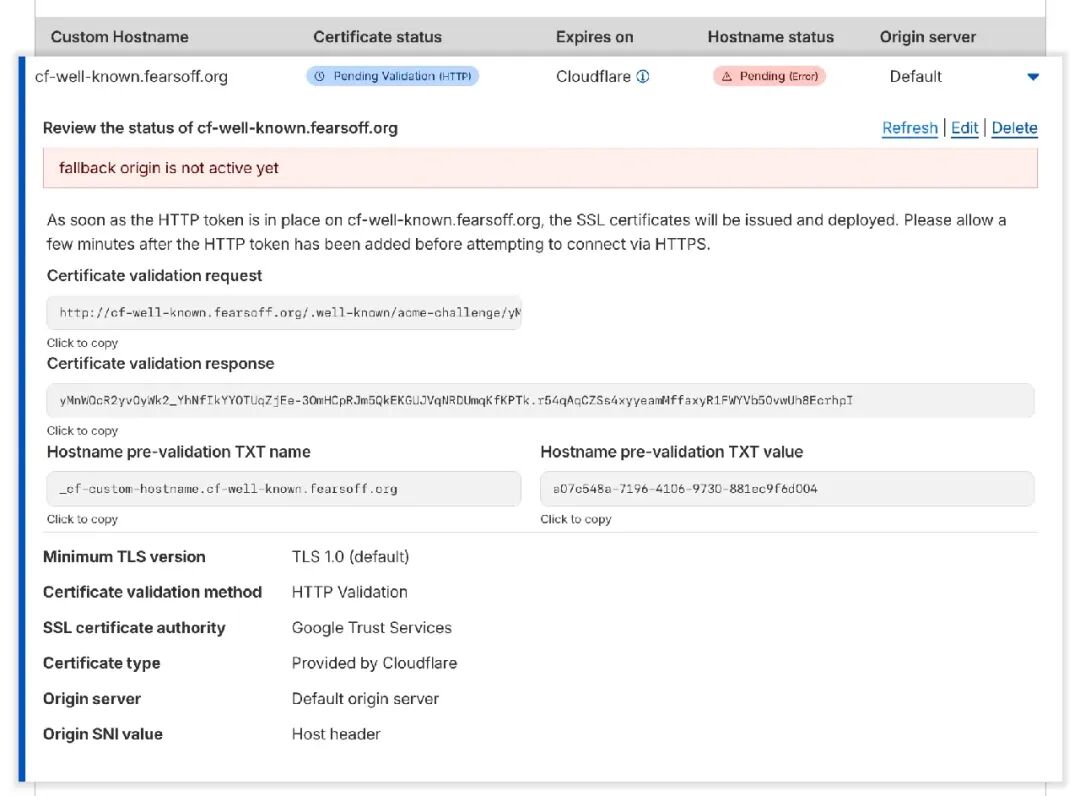Collapse the cf-well-known.fearsoff.org row arrow
Viewport: 1080px width, 796px height.
[x=1032, y=76]
